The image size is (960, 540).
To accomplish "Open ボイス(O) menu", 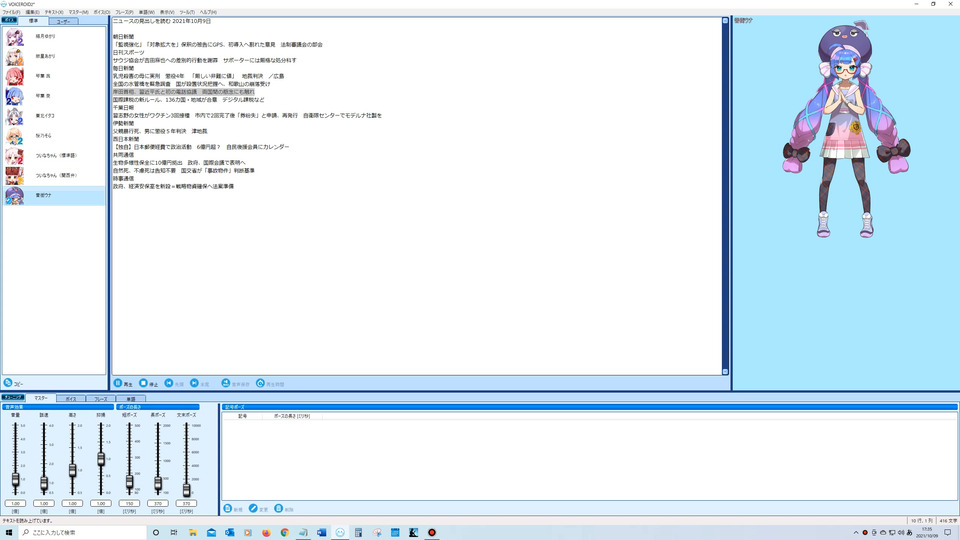I will 102,12.
